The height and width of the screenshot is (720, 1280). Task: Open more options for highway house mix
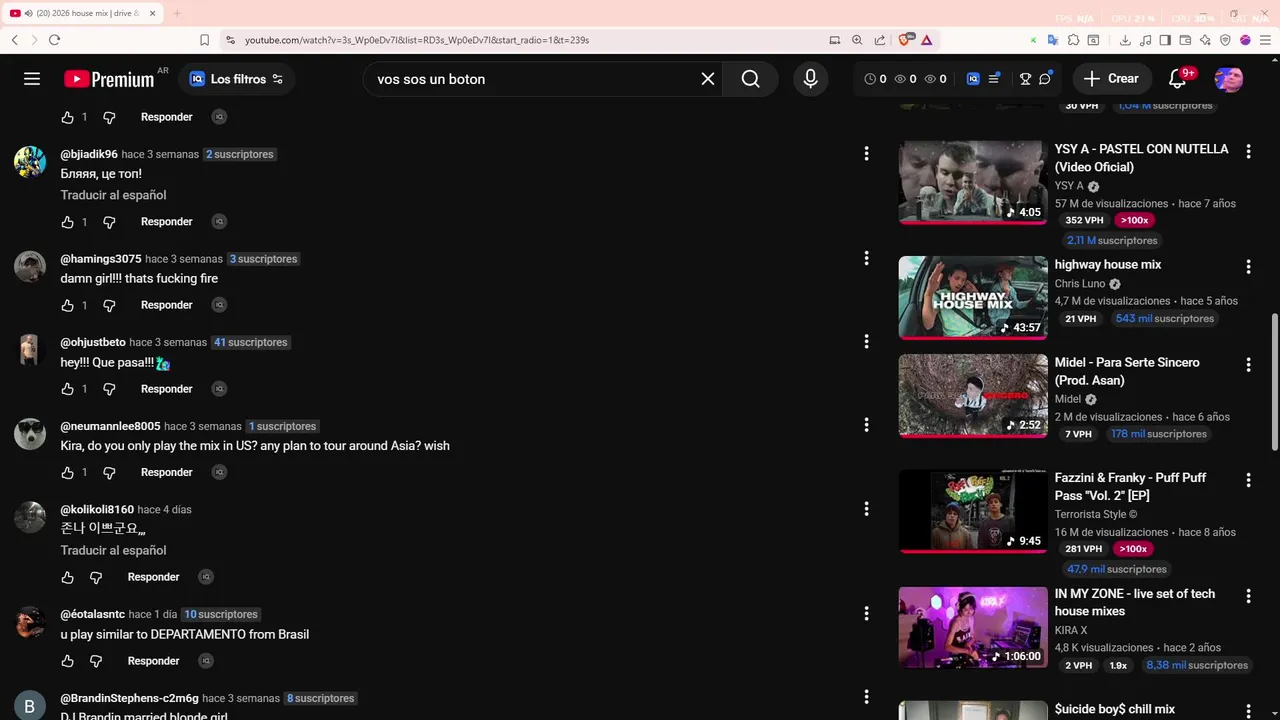click(1248, 267)
